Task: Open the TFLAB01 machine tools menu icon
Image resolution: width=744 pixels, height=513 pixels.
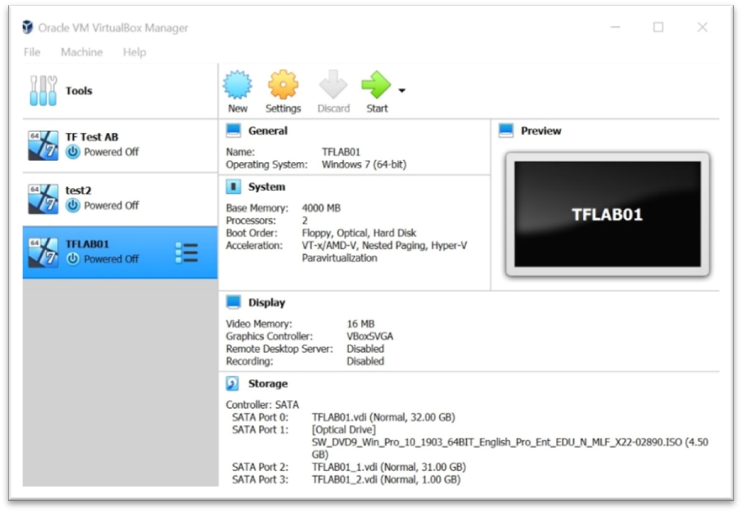Action: pyautogui.click(x=186, y=253)
